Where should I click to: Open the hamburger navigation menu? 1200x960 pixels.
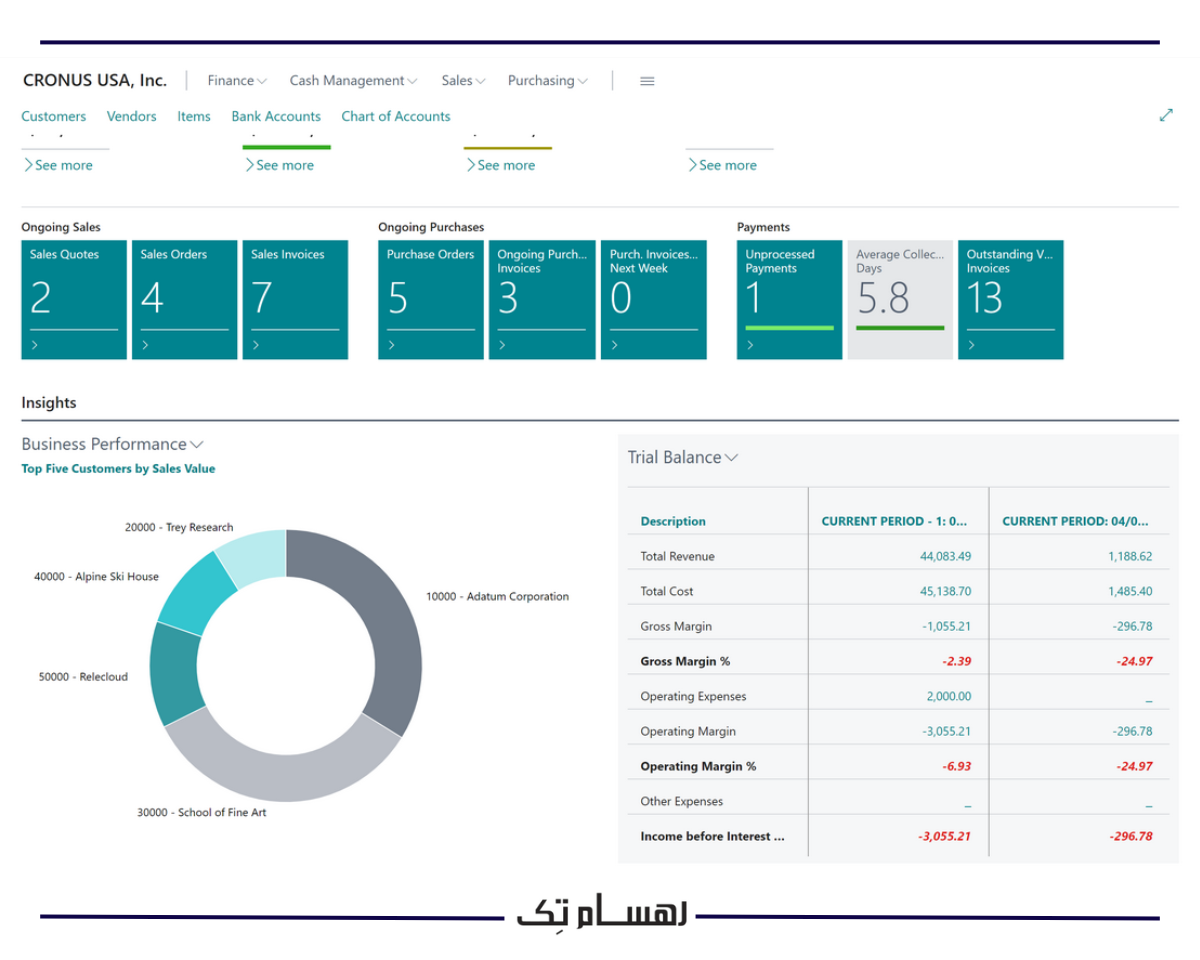[646, 81]
